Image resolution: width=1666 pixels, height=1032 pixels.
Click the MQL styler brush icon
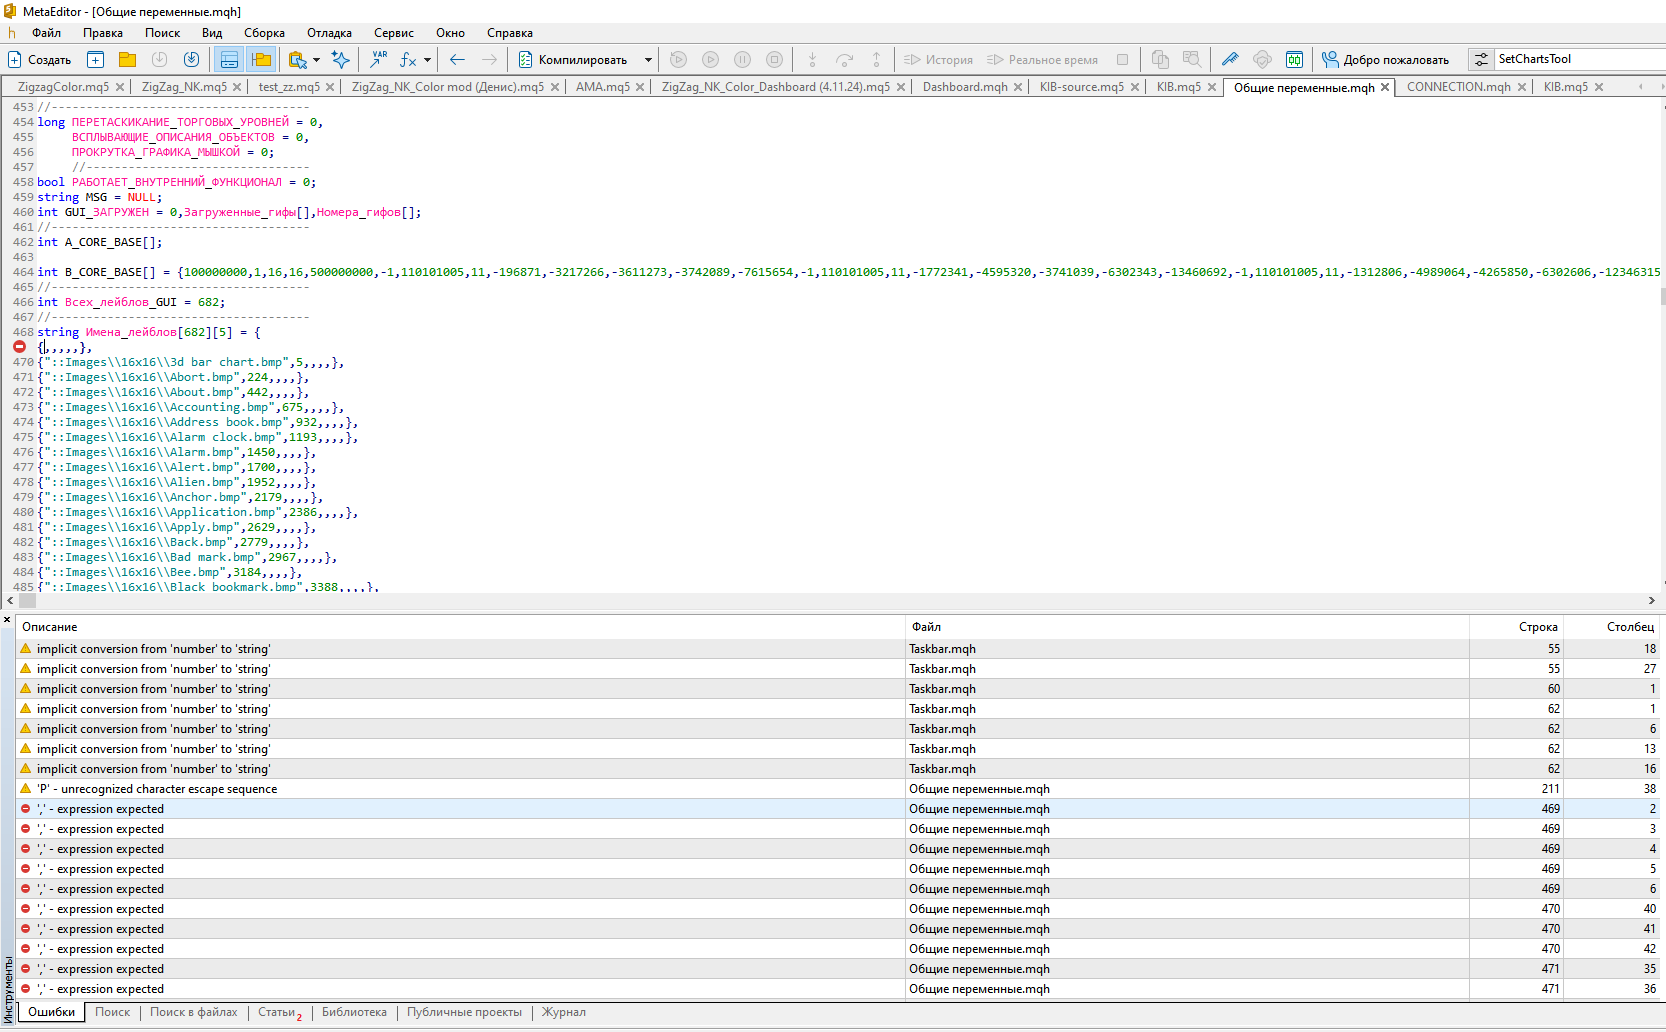click(x=1230, y=60)
